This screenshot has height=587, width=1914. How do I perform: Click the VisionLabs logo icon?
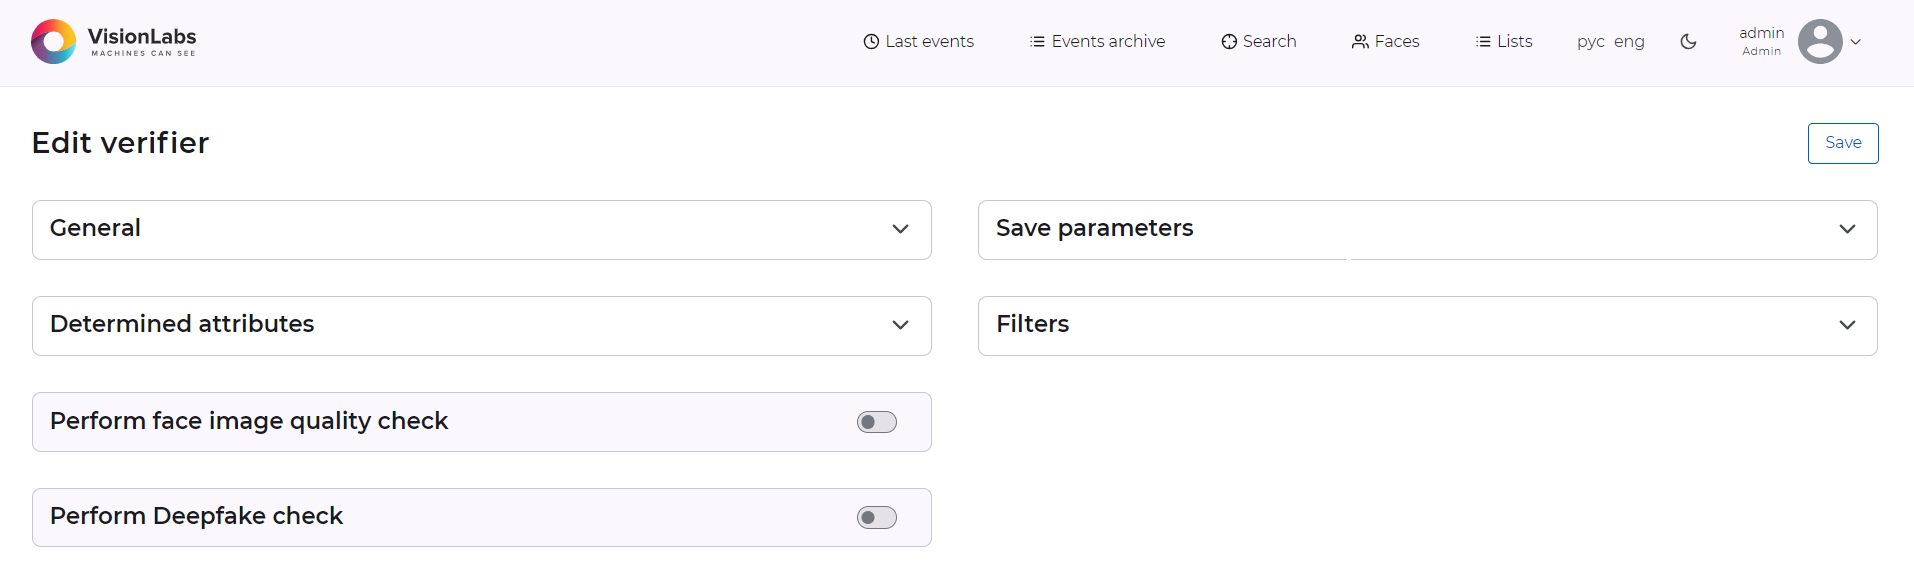(x=53, y=42)
